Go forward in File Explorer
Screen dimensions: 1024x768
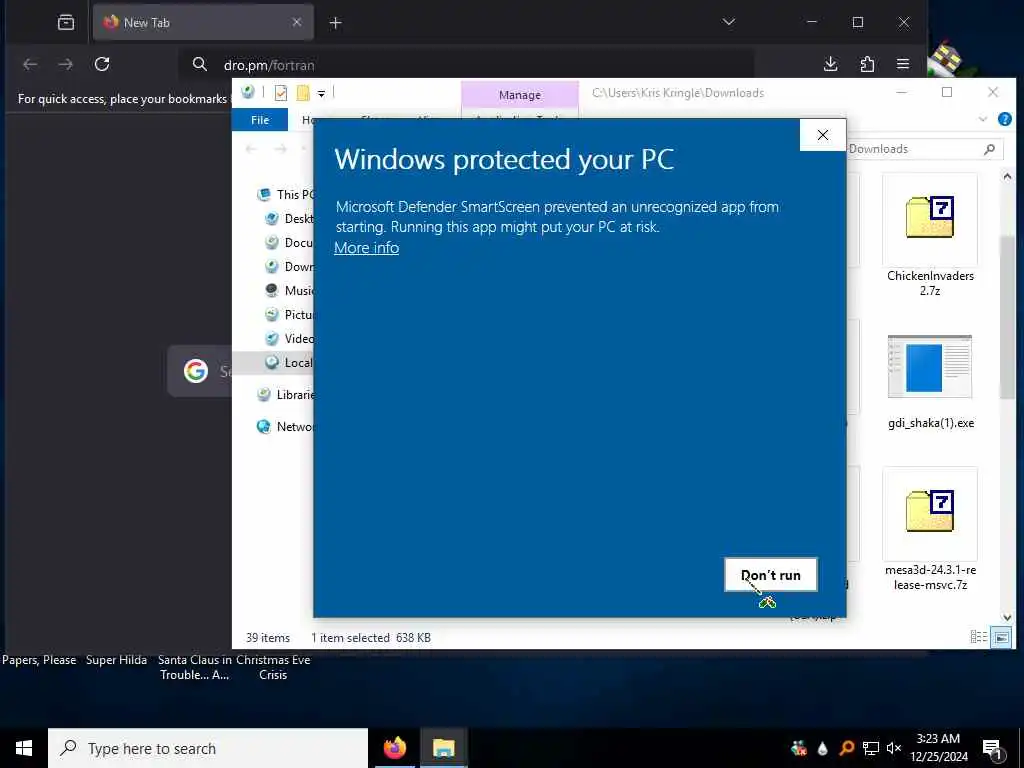[280, 149]
